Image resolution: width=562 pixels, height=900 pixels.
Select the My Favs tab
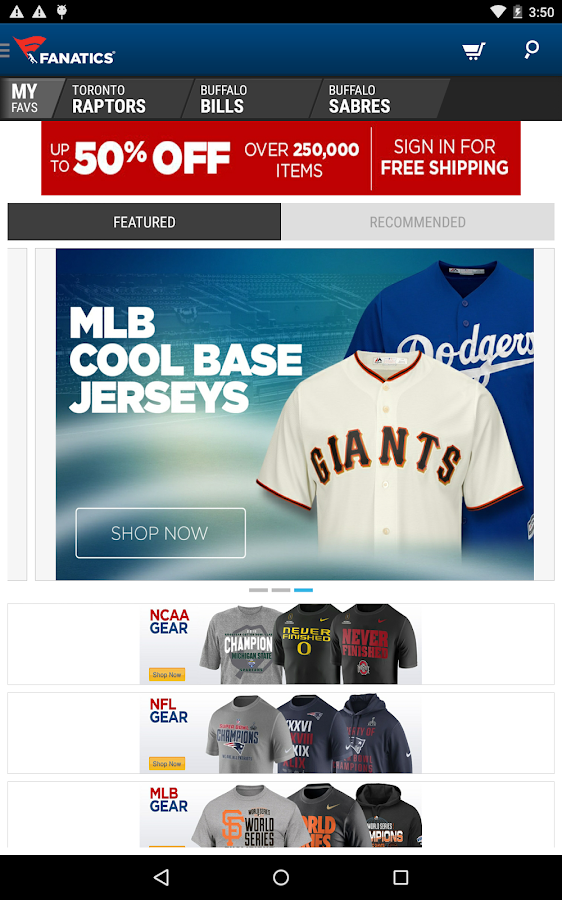tap(29, 98)
